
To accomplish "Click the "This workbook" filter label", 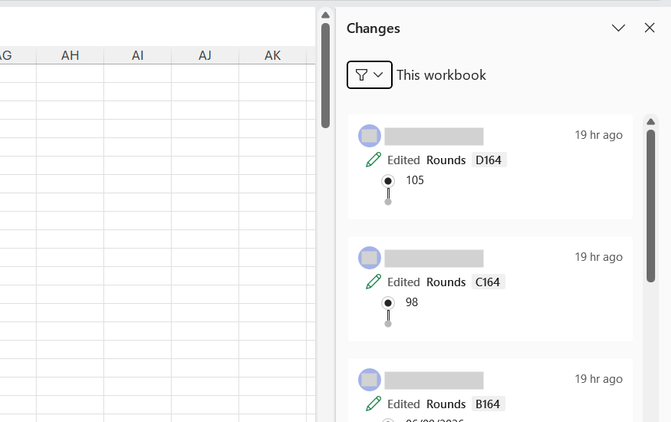I will point(441,75).
